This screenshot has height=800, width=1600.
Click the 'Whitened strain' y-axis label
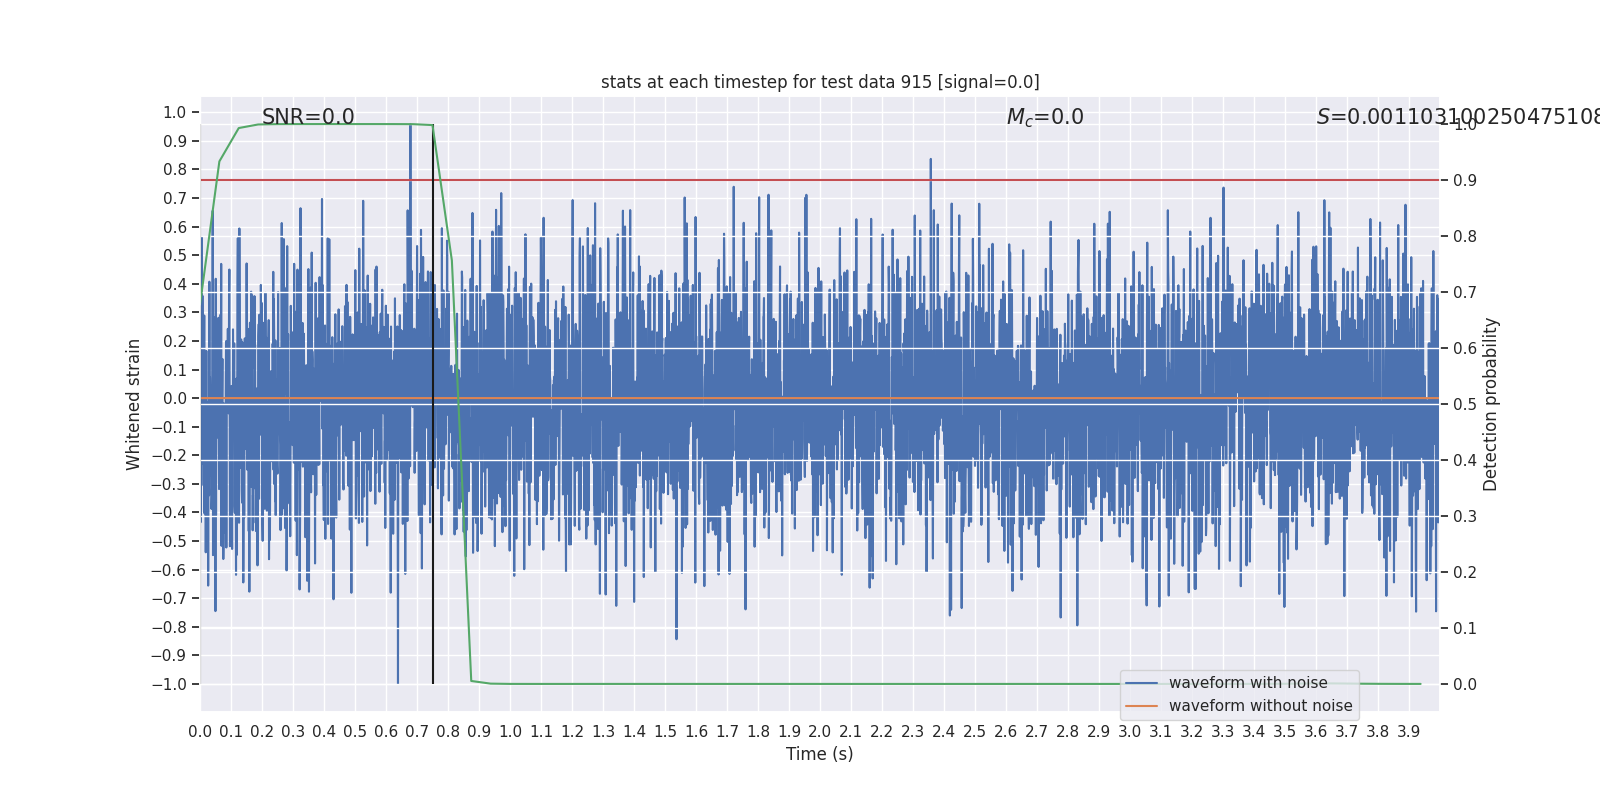point(134,404)
